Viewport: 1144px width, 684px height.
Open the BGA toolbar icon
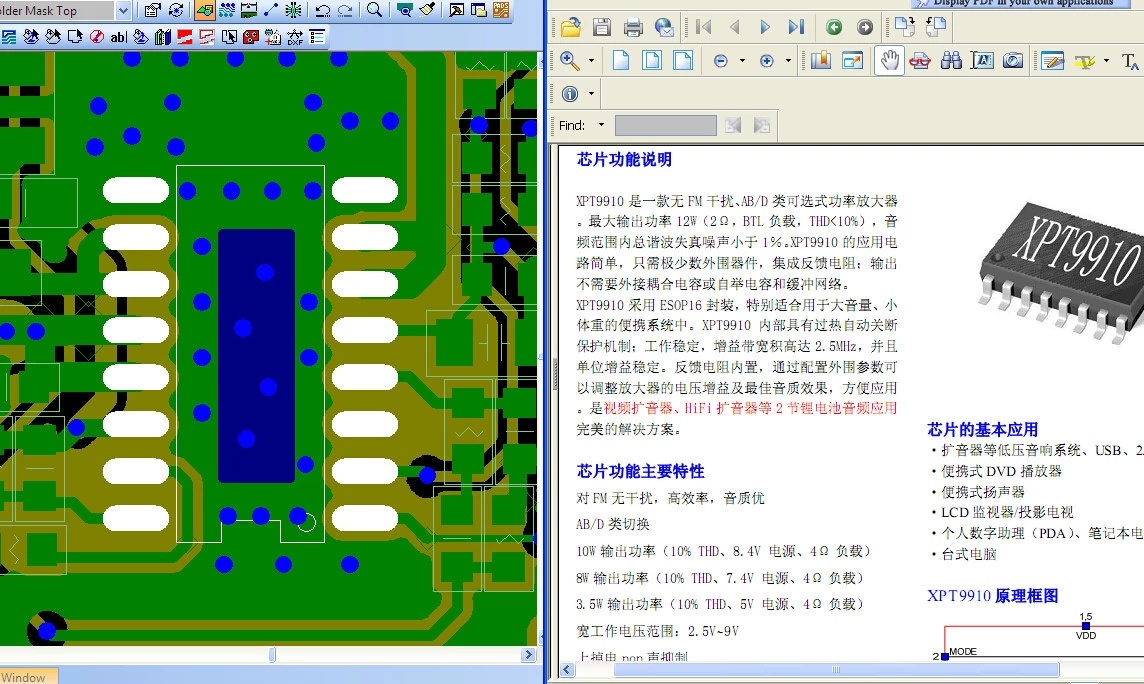293,10
